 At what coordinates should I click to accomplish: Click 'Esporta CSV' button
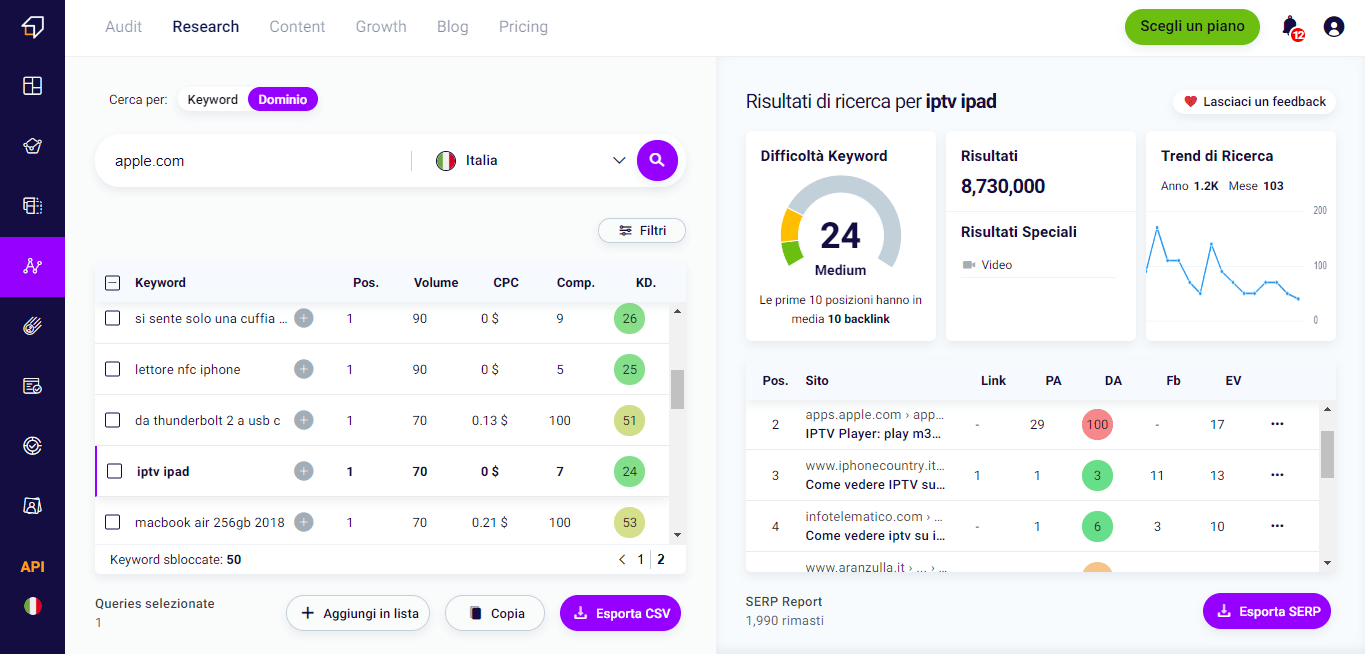click(620, 614)
